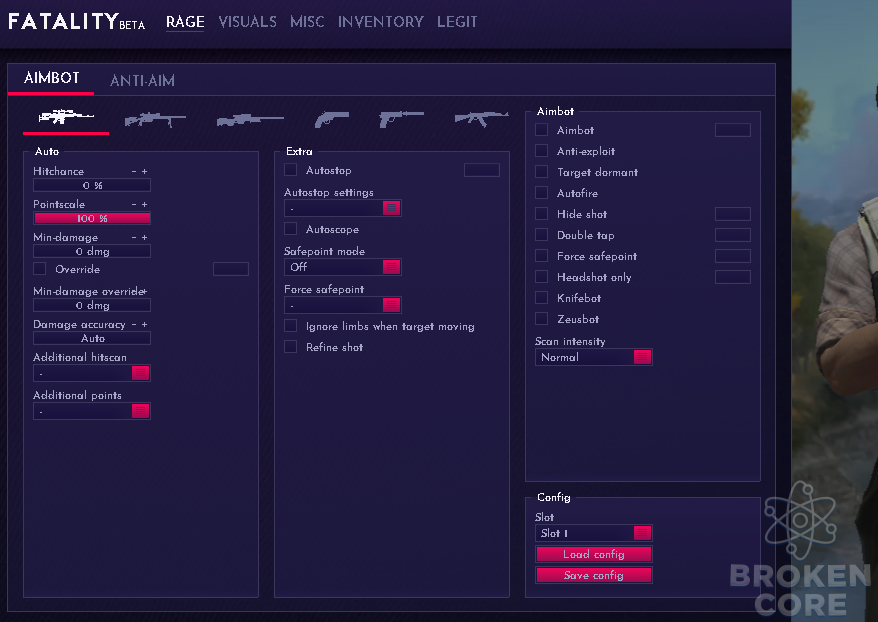Expand the Scan intensity dropdown
Image resolution: width=878 pixels, height=622 pixels.
tap(594, 357)
